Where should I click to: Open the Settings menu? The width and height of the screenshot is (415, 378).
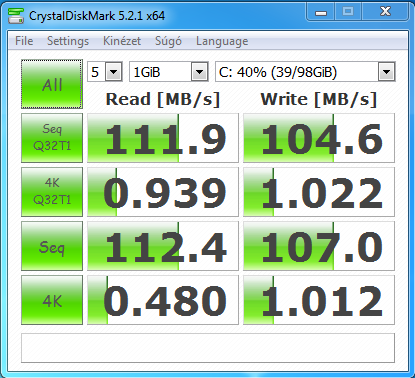(68, 41)
